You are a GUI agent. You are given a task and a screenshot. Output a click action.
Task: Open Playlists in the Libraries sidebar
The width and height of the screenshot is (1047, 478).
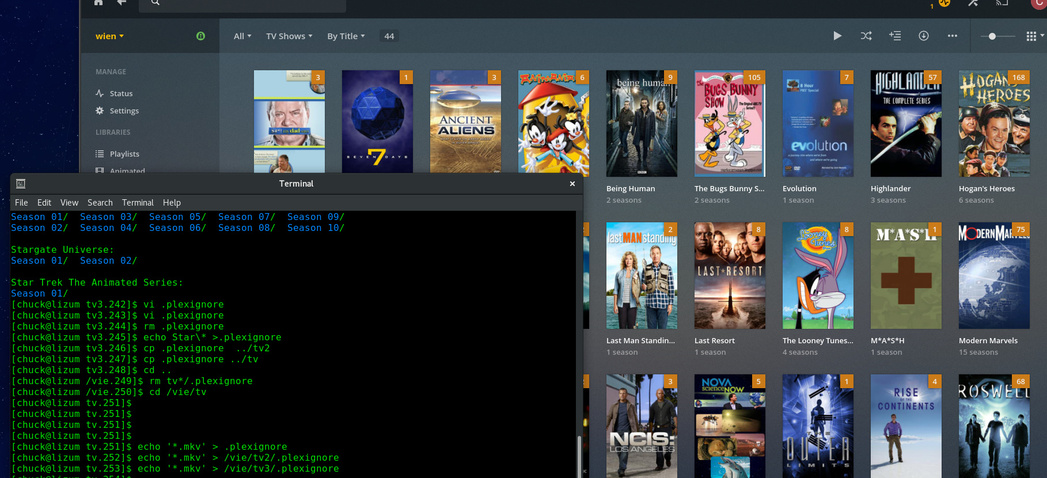[x=124, y=154]
